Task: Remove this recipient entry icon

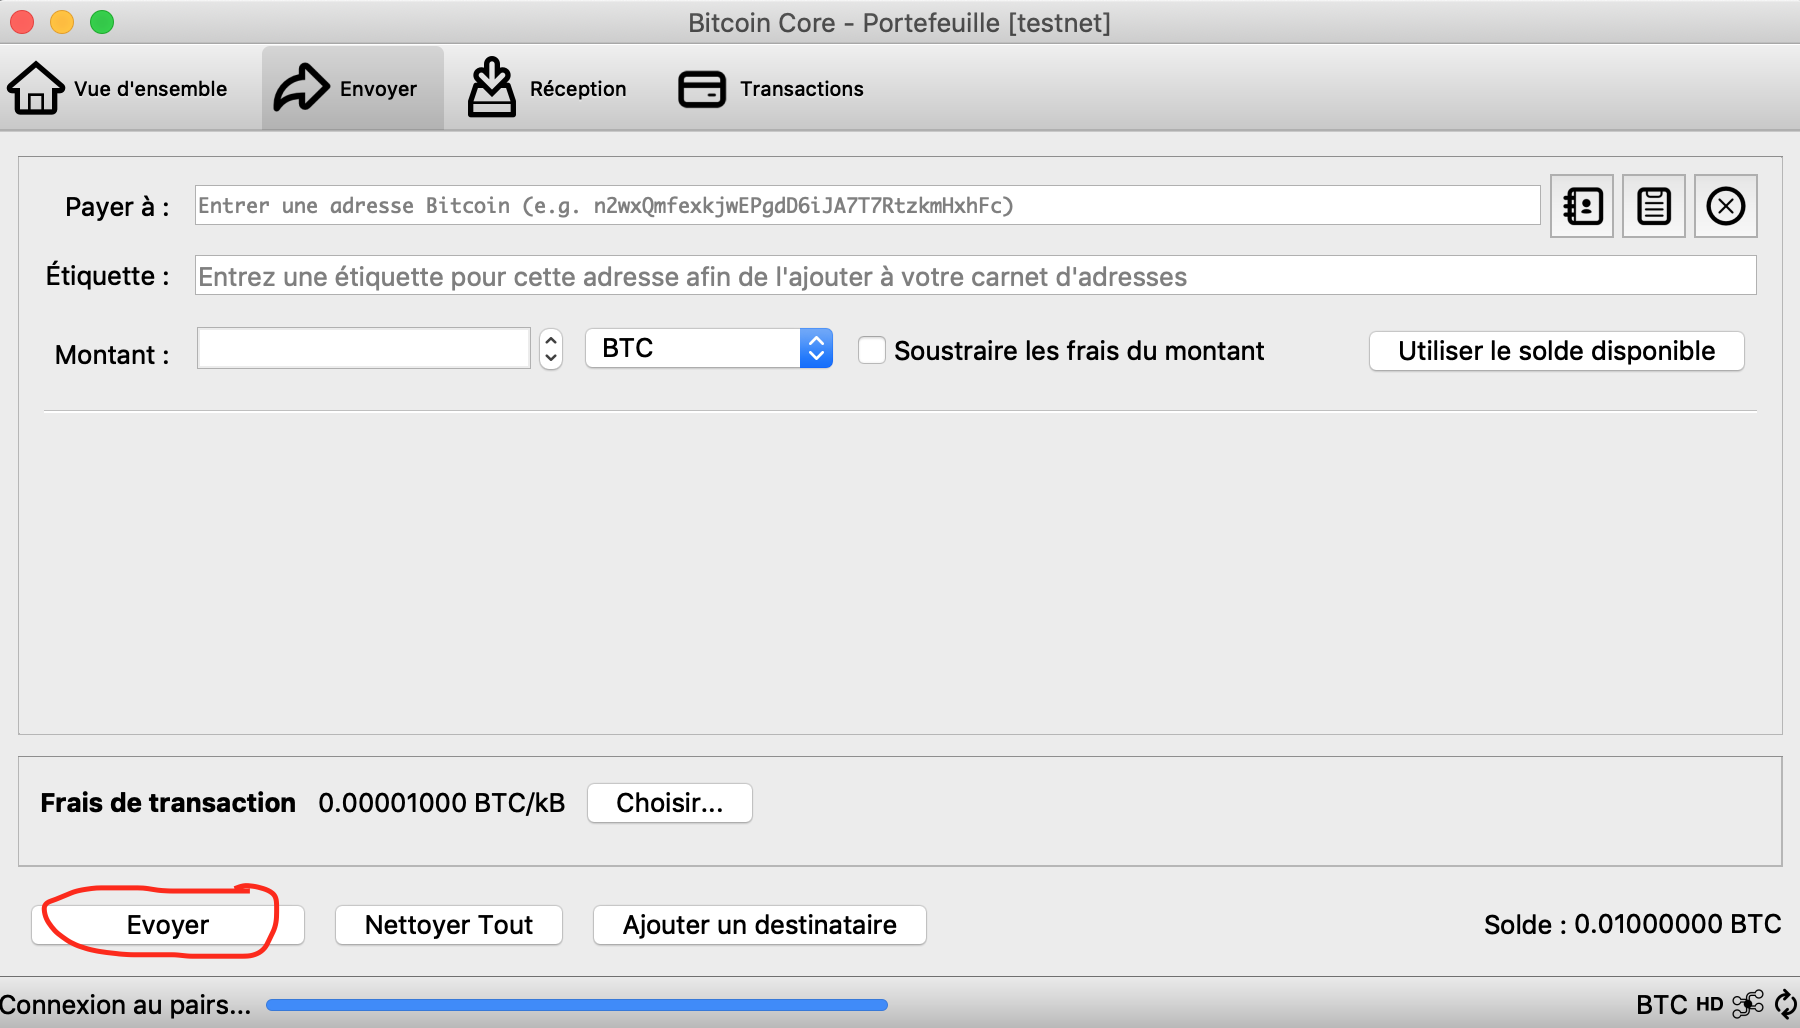Action: point(1726,206)
